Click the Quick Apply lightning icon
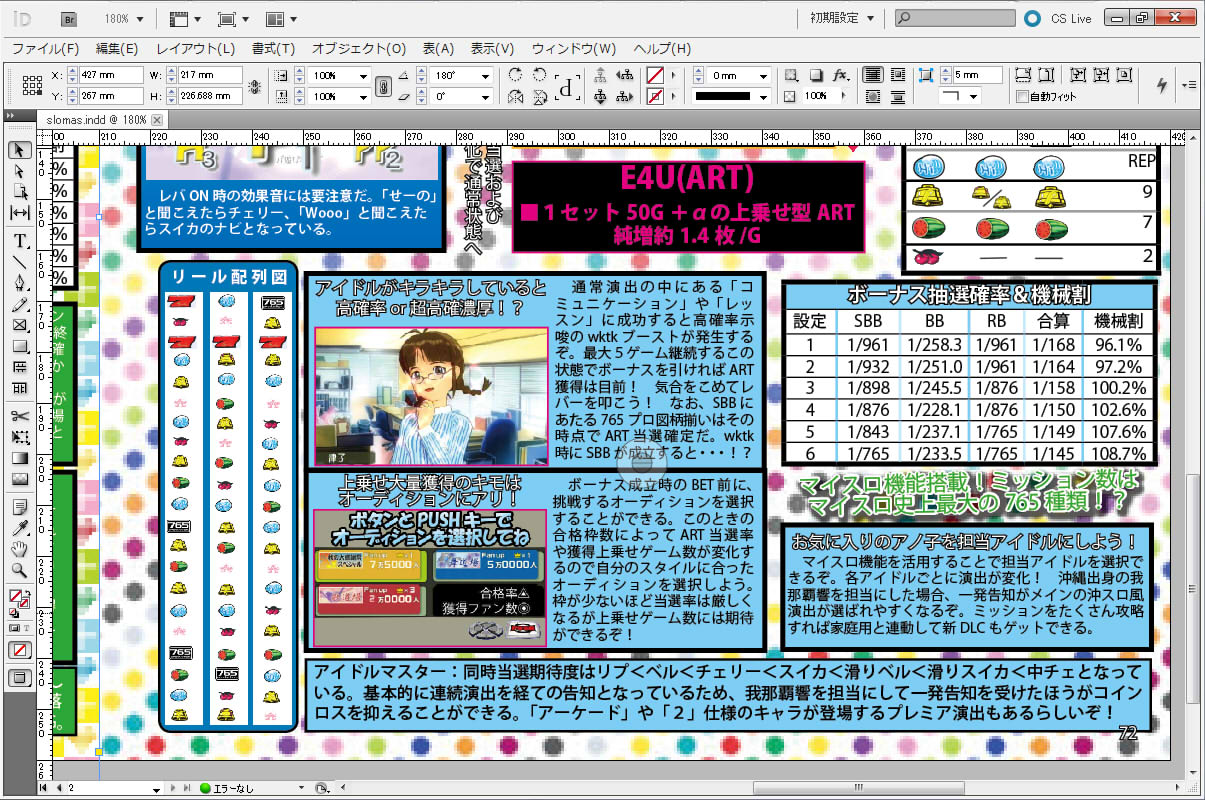The height and width of the screenshot is (800, 1205). (x=1161, y=85)
